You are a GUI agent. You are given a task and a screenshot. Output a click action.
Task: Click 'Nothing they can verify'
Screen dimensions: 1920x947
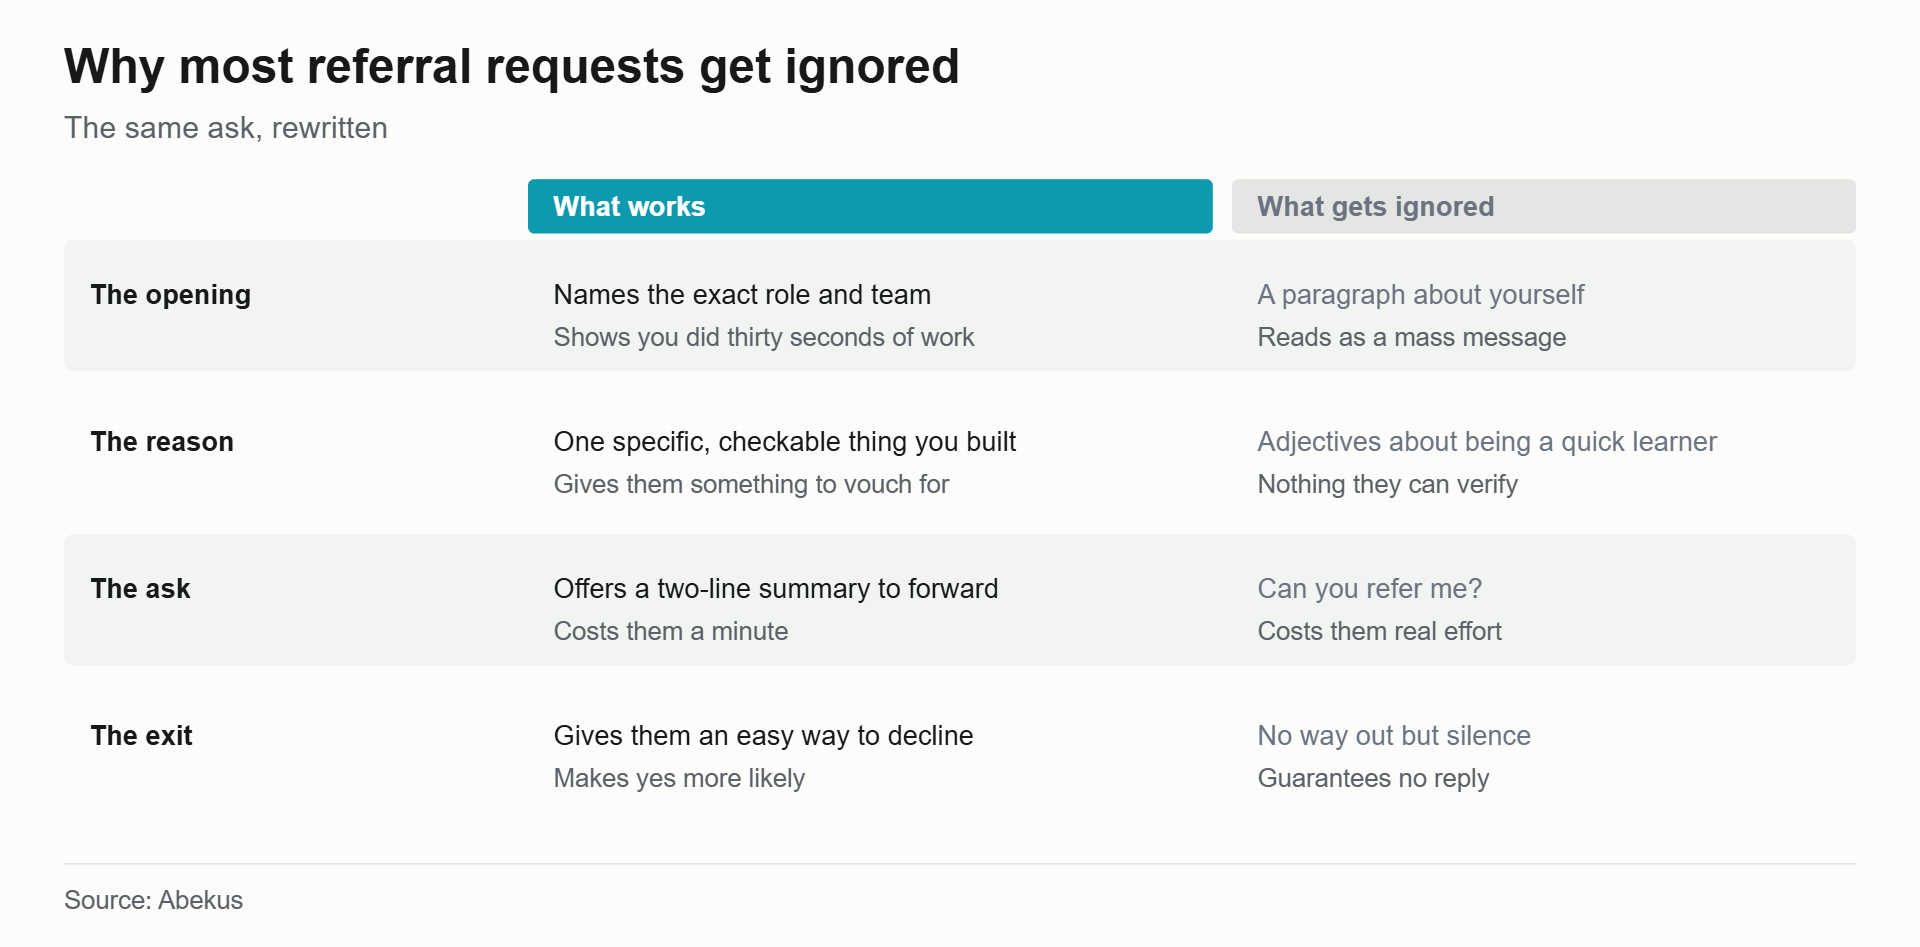[x=1388, y=485]
